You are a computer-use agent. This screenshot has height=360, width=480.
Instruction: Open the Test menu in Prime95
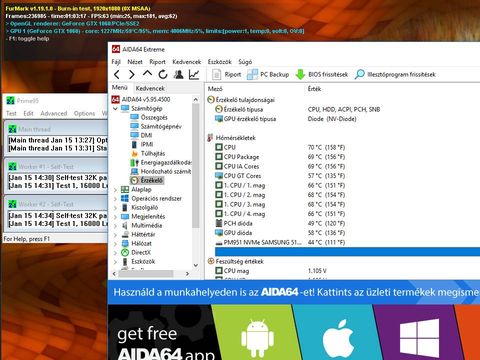11,113
